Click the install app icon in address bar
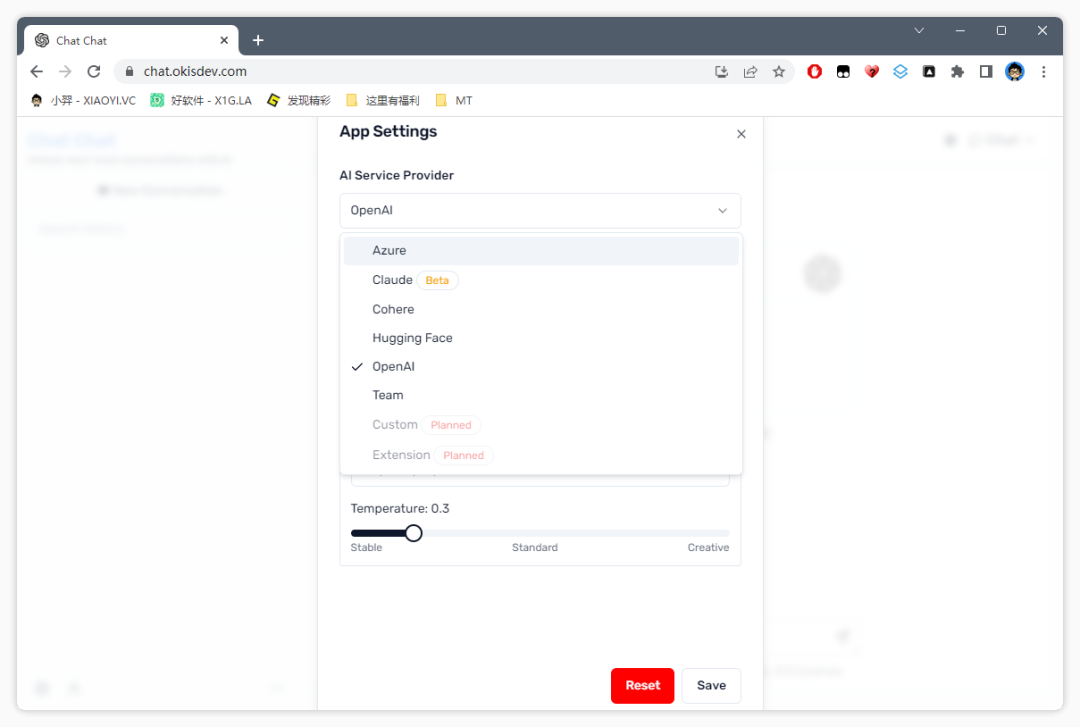Viewport: 1080px width, 727px height. point(721,72)
